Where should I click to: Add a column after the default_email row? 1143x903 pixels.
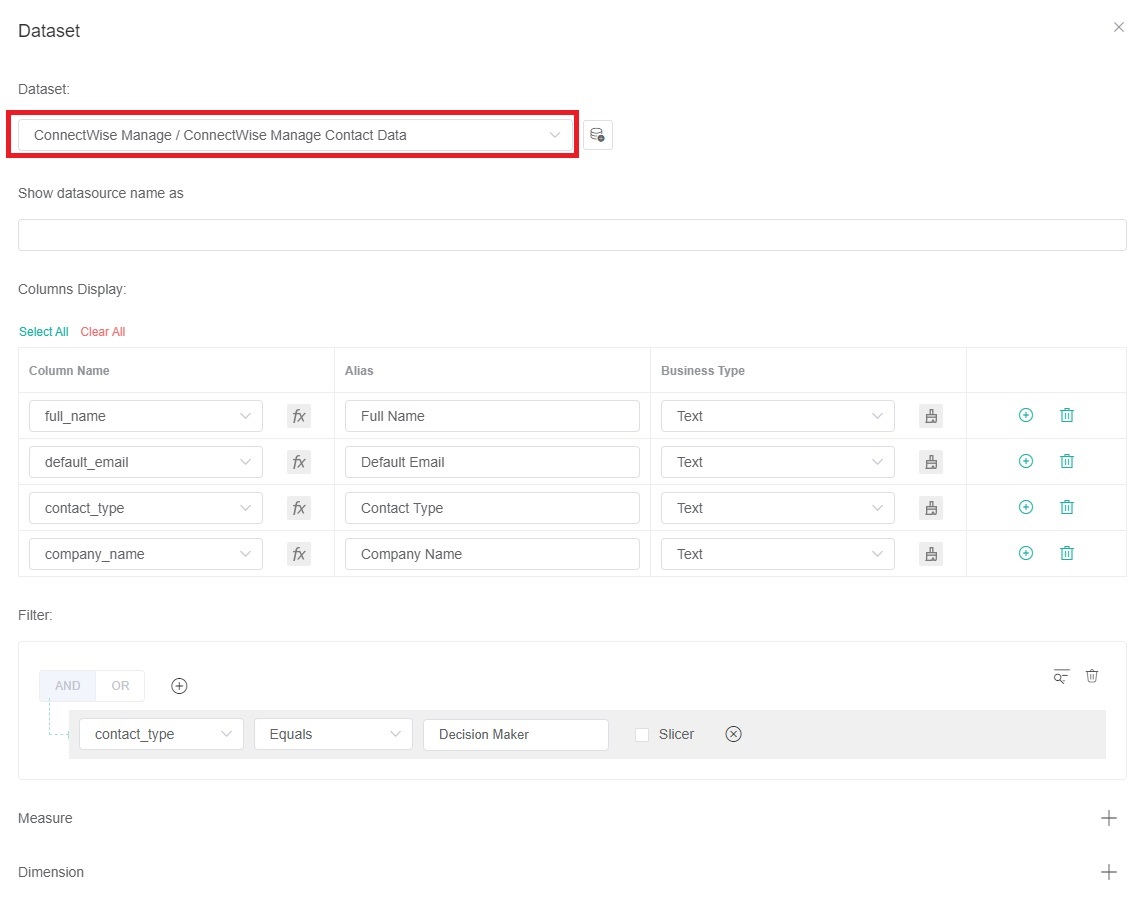pos(1026,461)
